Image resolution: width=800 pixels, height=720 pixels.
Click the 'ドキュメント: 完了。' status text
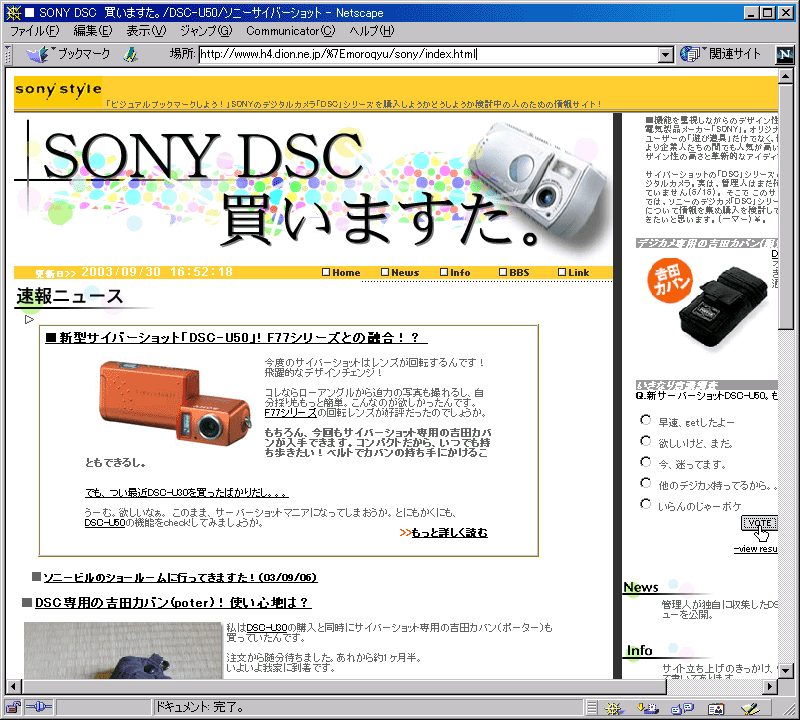(x=199, y=707)
